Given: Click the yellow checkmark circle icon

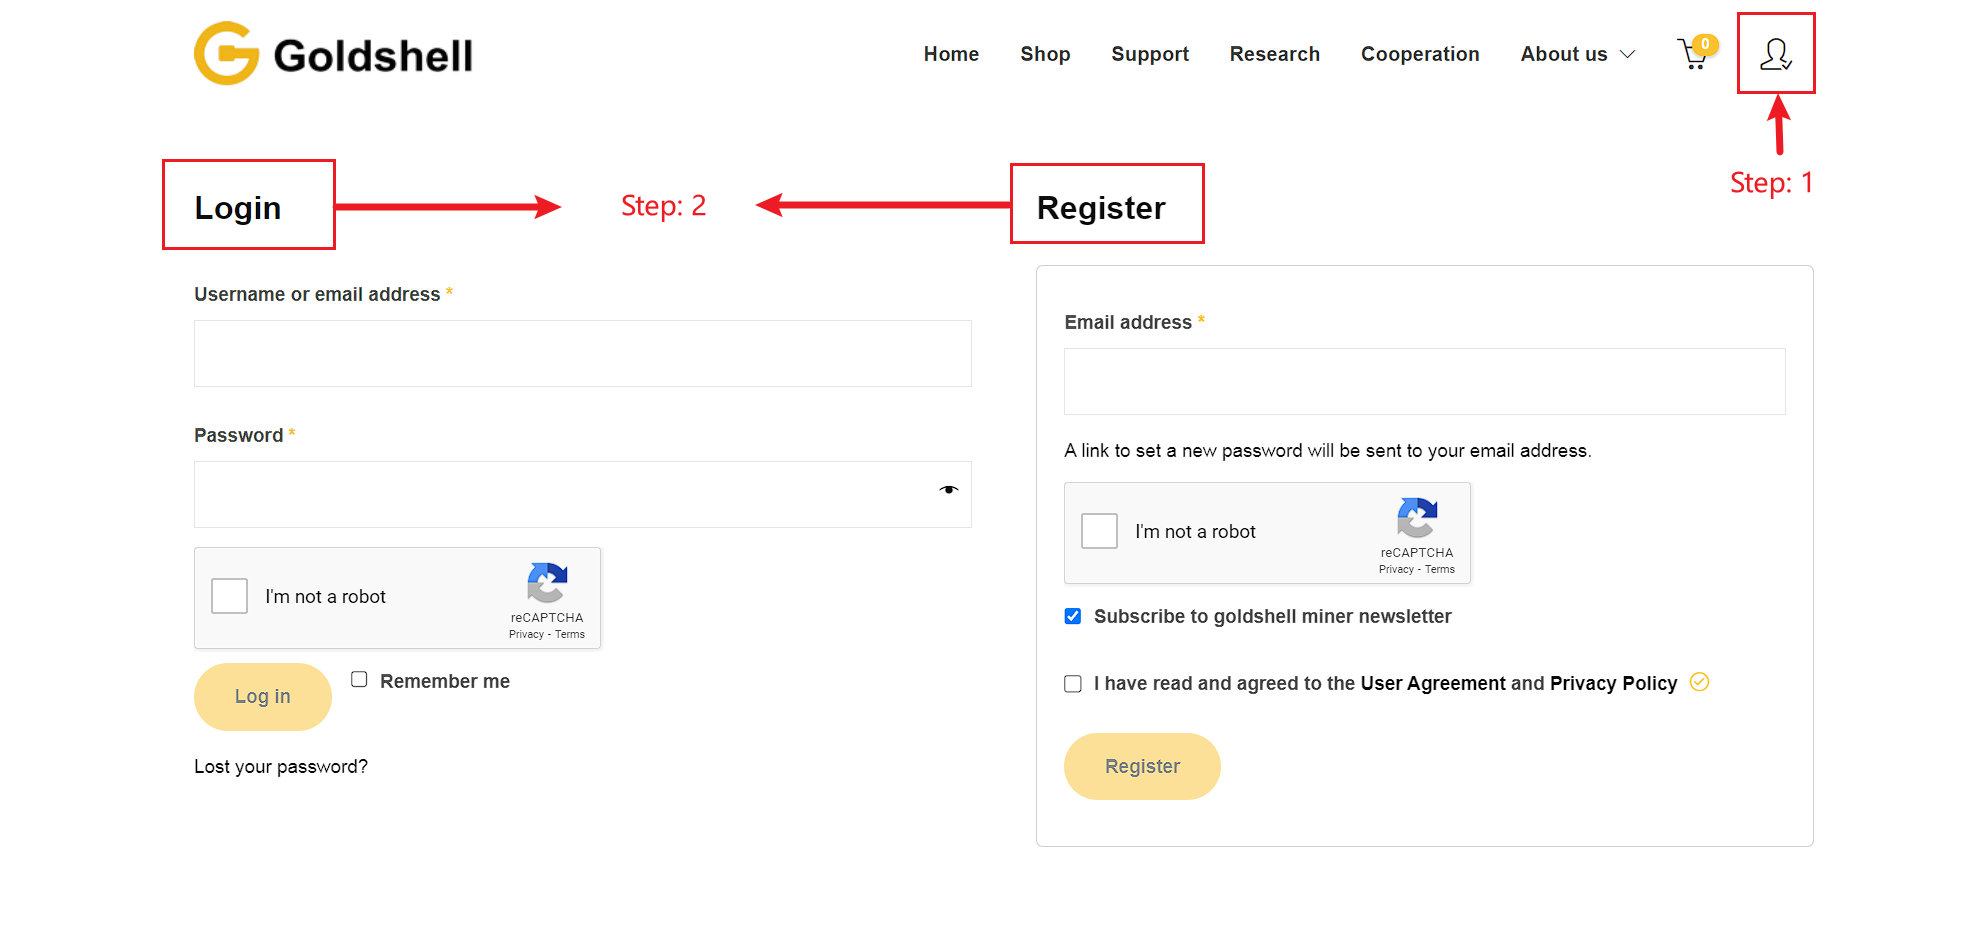Looking at the screenshot, I should click(x=1699, y=682).
